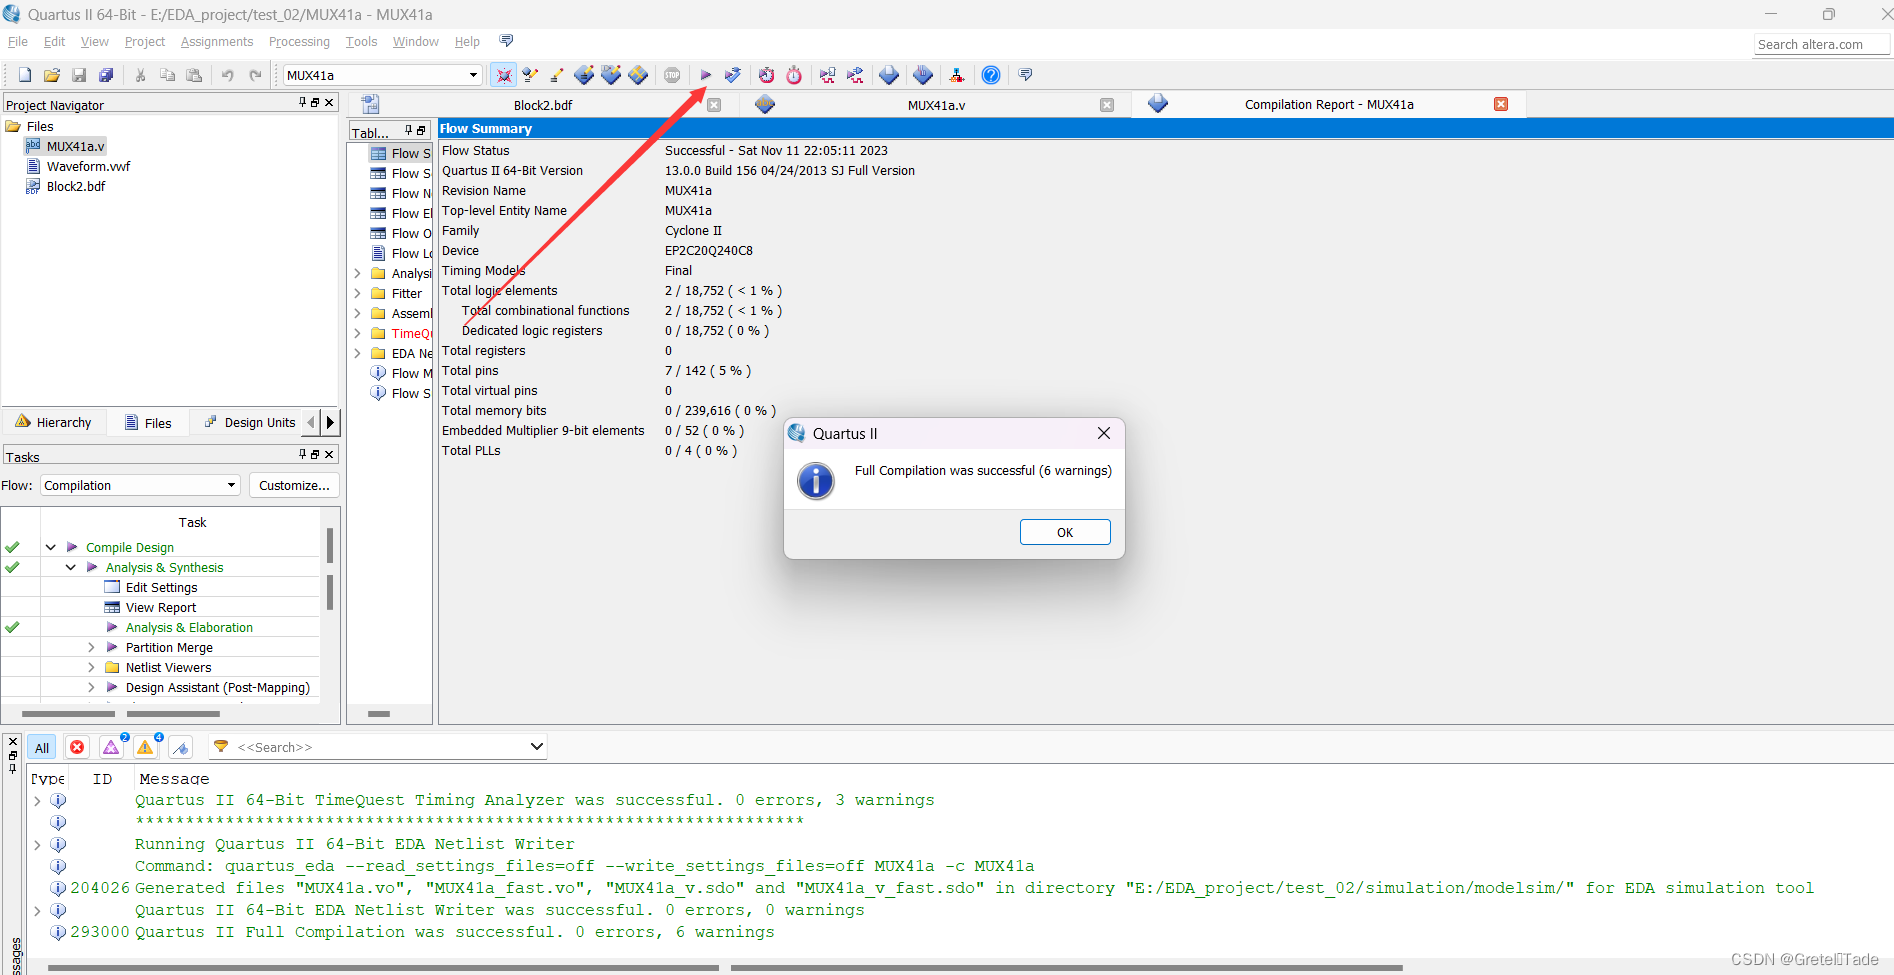Select Waveform.vwf in Files tree
The width and height of the screenshot is (1894, 975).
(x=78, y=166)
